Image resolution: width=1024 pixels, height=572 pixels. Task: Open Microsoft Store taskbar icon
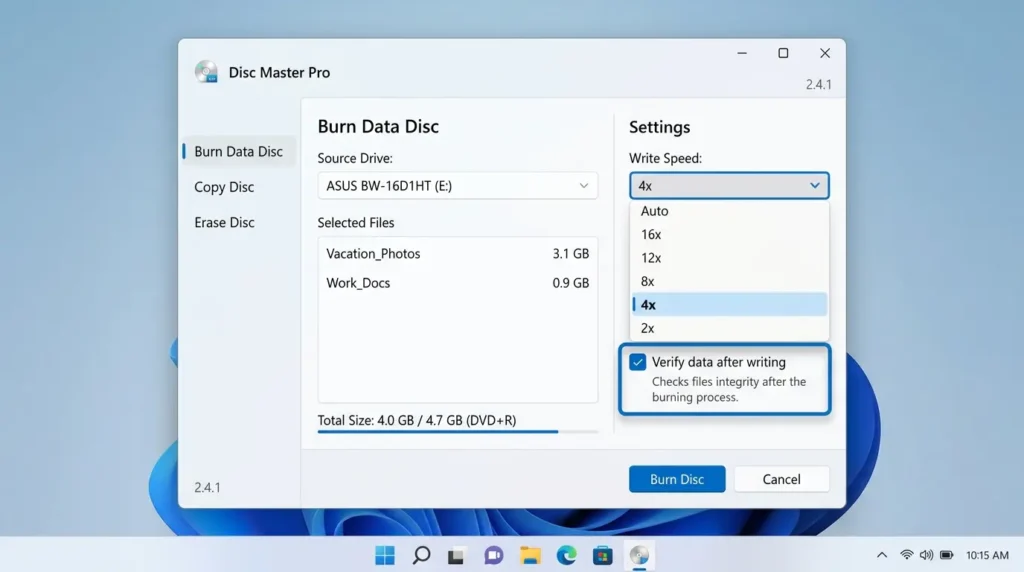pos(602,556)
